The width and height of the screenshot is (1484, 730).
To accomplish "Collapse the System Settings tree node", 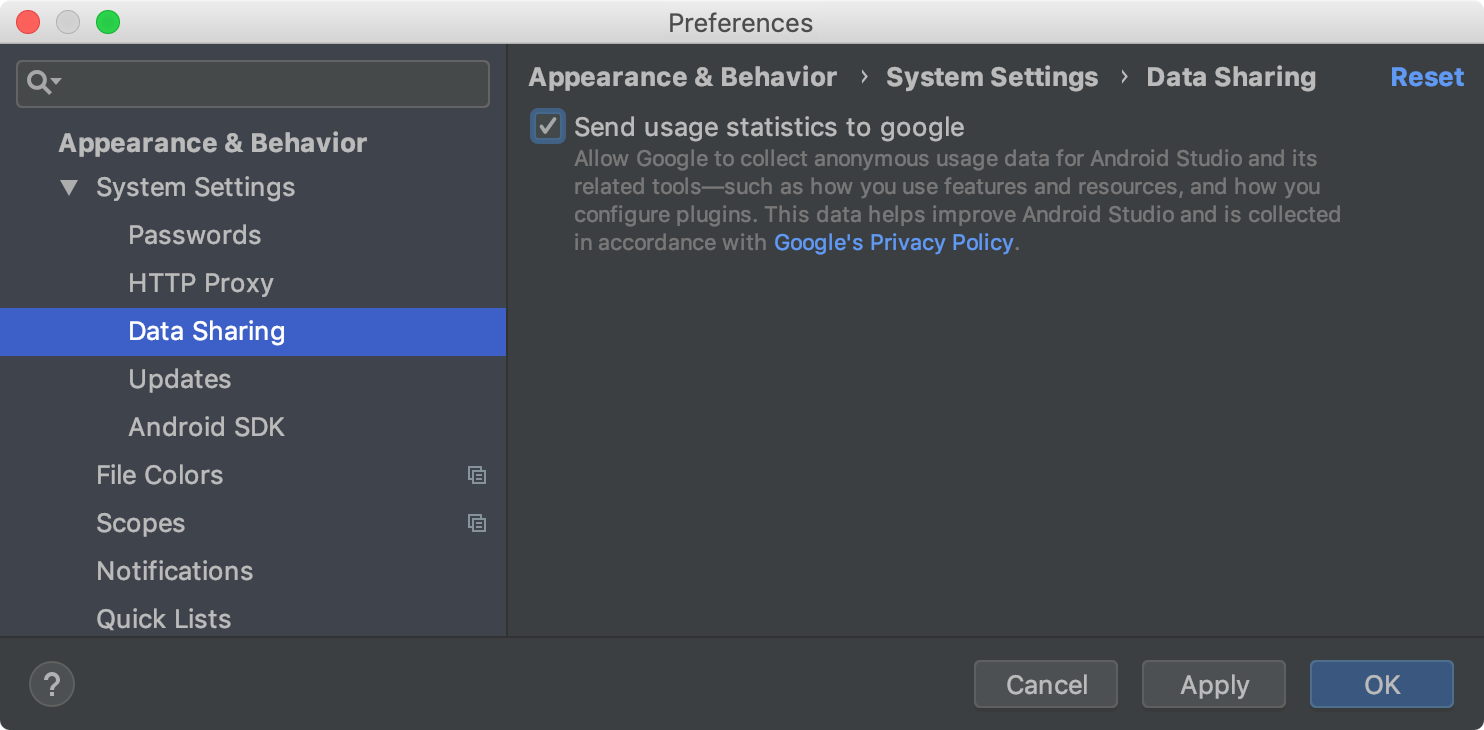I will click(69, 187).
